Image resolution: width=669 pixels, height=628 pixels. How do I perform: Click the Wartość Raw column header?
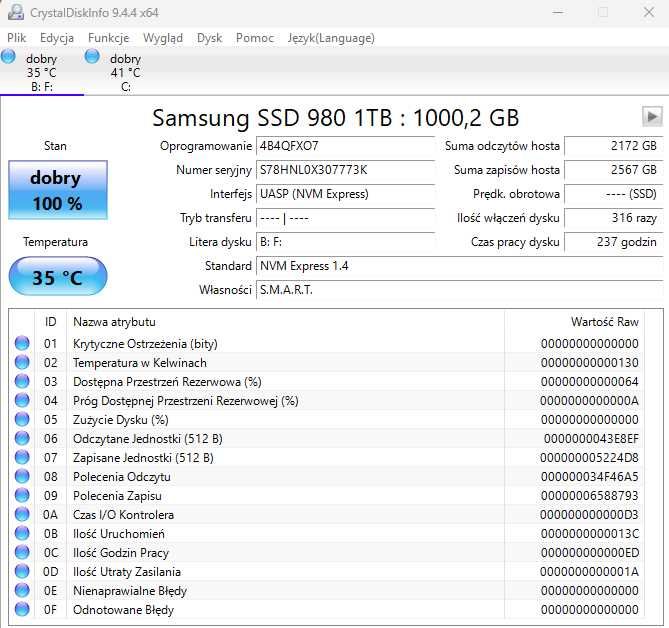(574, 322)
